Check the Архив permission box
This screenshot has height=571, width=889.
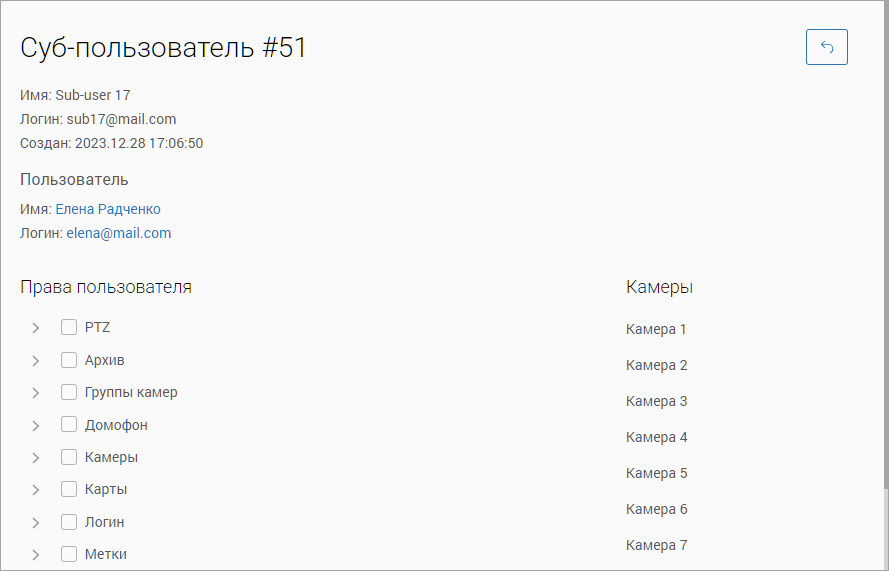point(69,360)
